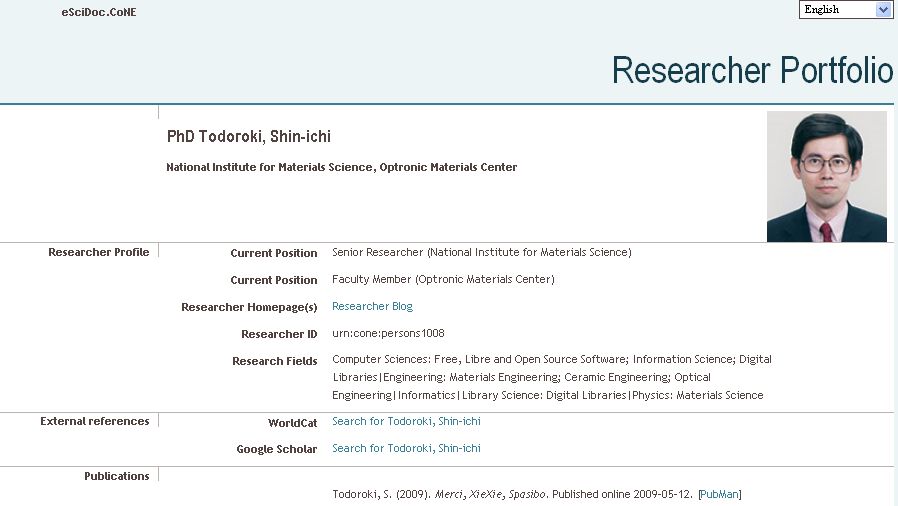This screenshot has width=898, height=506.
Task: Click the Researcher Homepage(s) field label
Action: [x=249, y=308]
